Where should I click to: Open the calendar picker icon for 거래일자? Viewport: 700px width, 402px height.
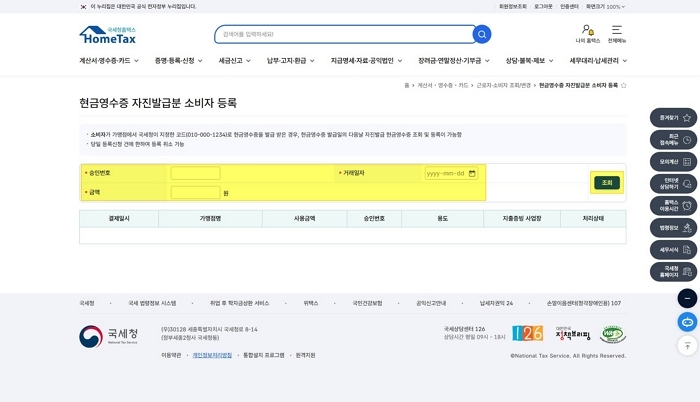(x=472, y=173)
